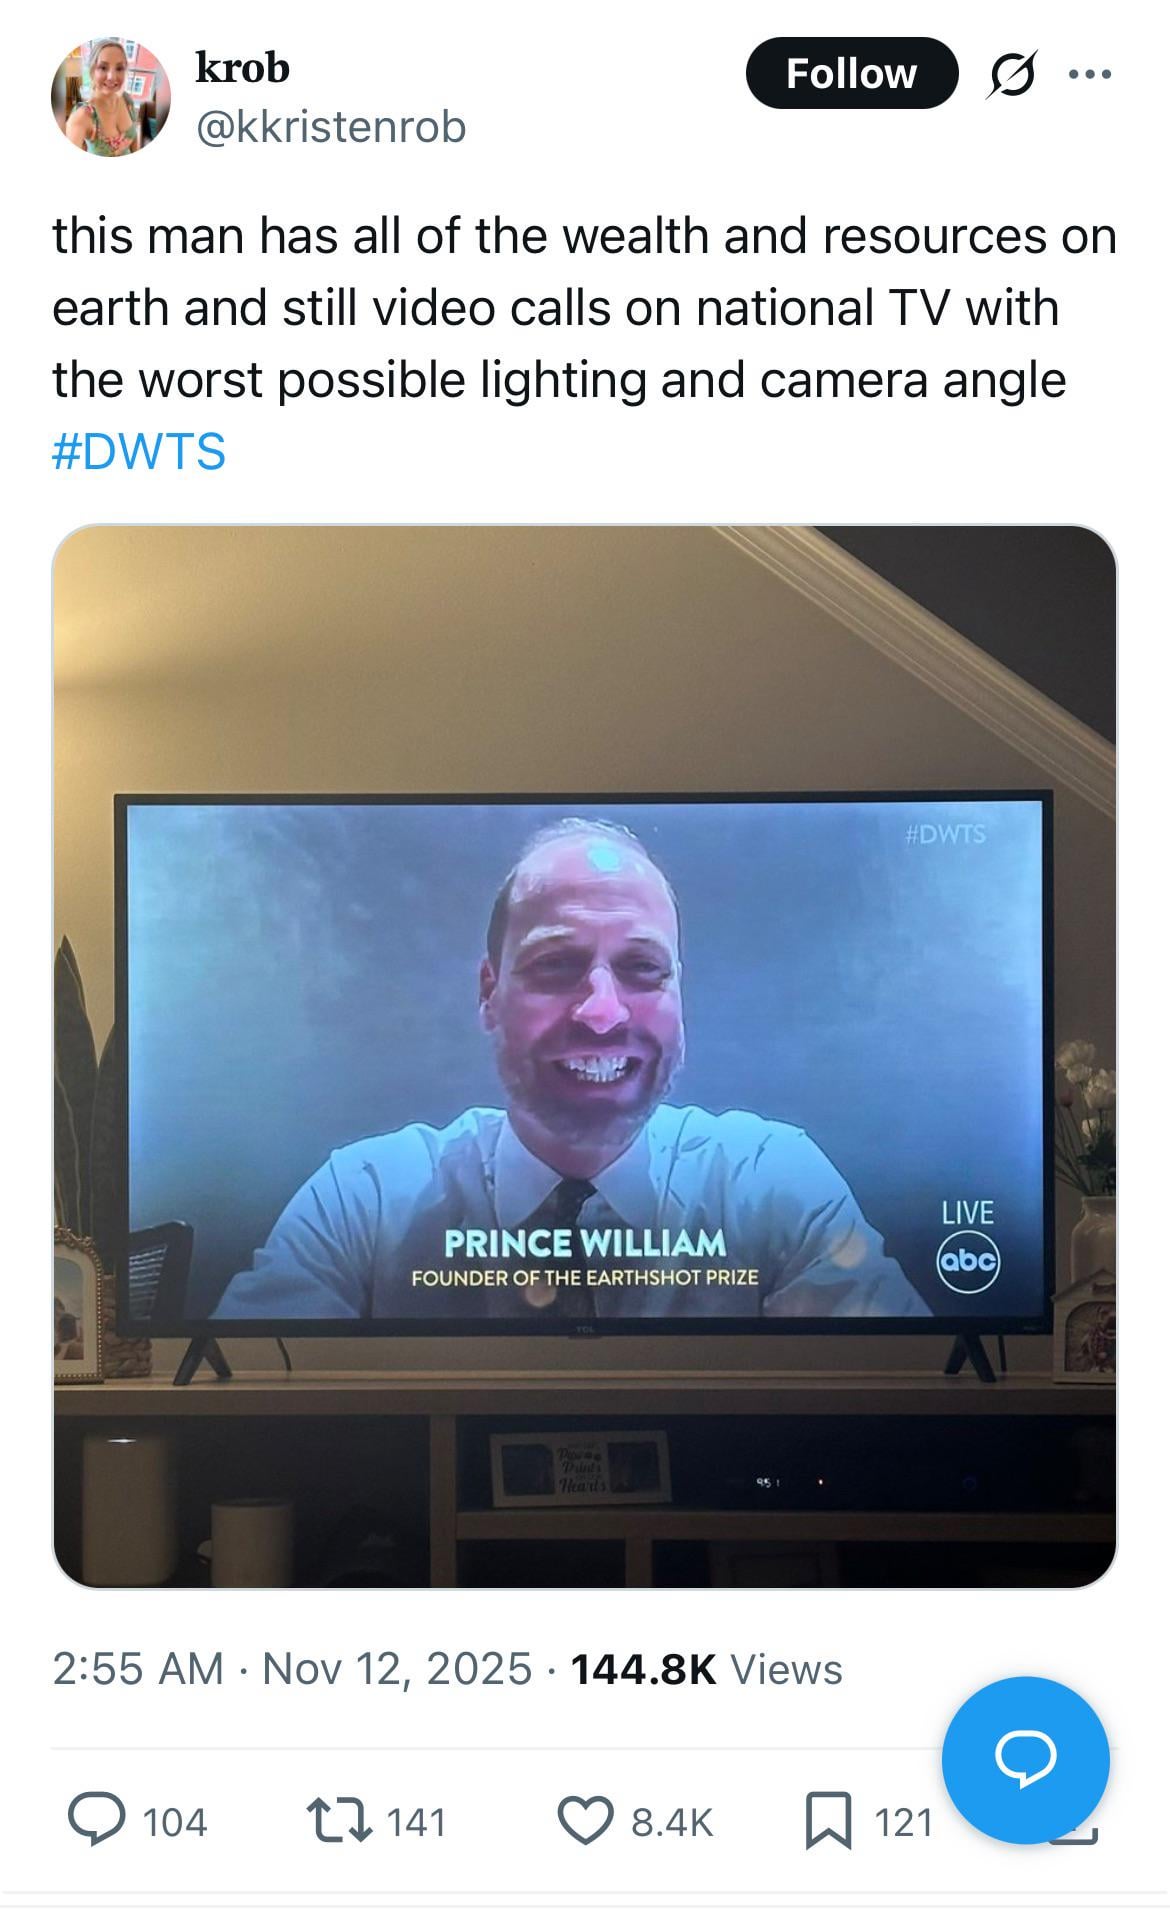View the 144.8K Views analytics
The image size is (1170, 1909).
tap(706, 1669)
